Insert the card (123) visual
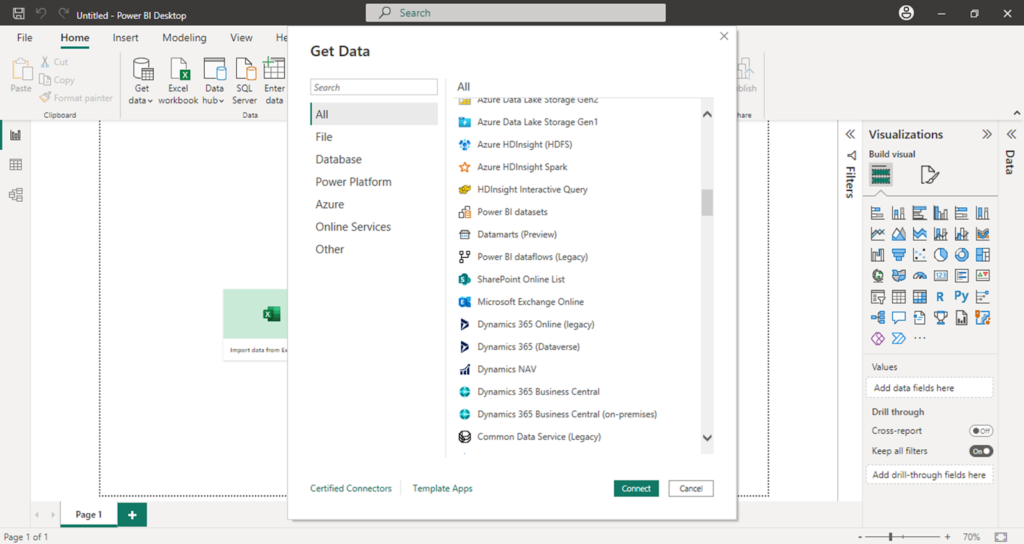The width and height of the screenshot is (1024, 544). tap(940, 276)
